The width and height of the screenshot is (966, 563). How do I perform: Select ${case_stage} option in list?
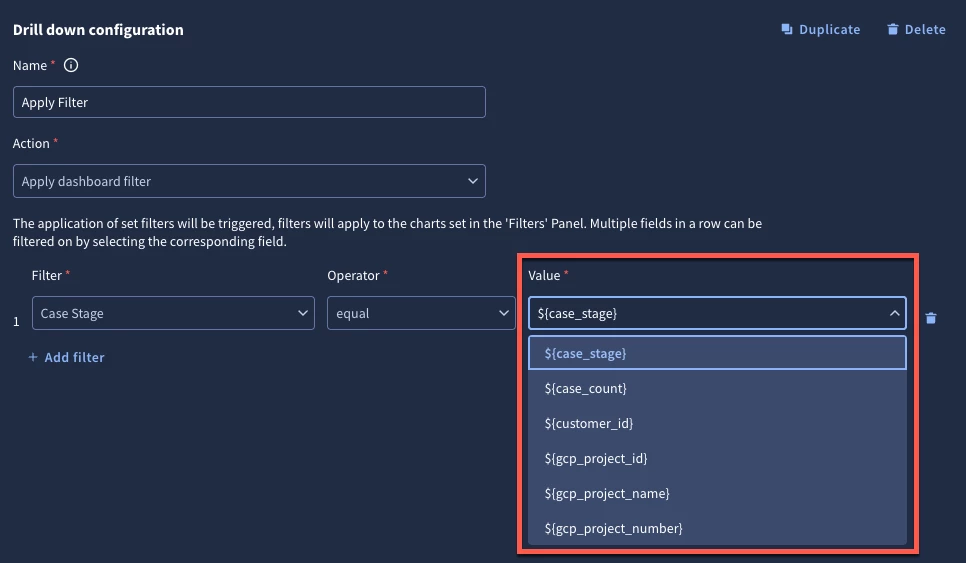pos(717,353)
